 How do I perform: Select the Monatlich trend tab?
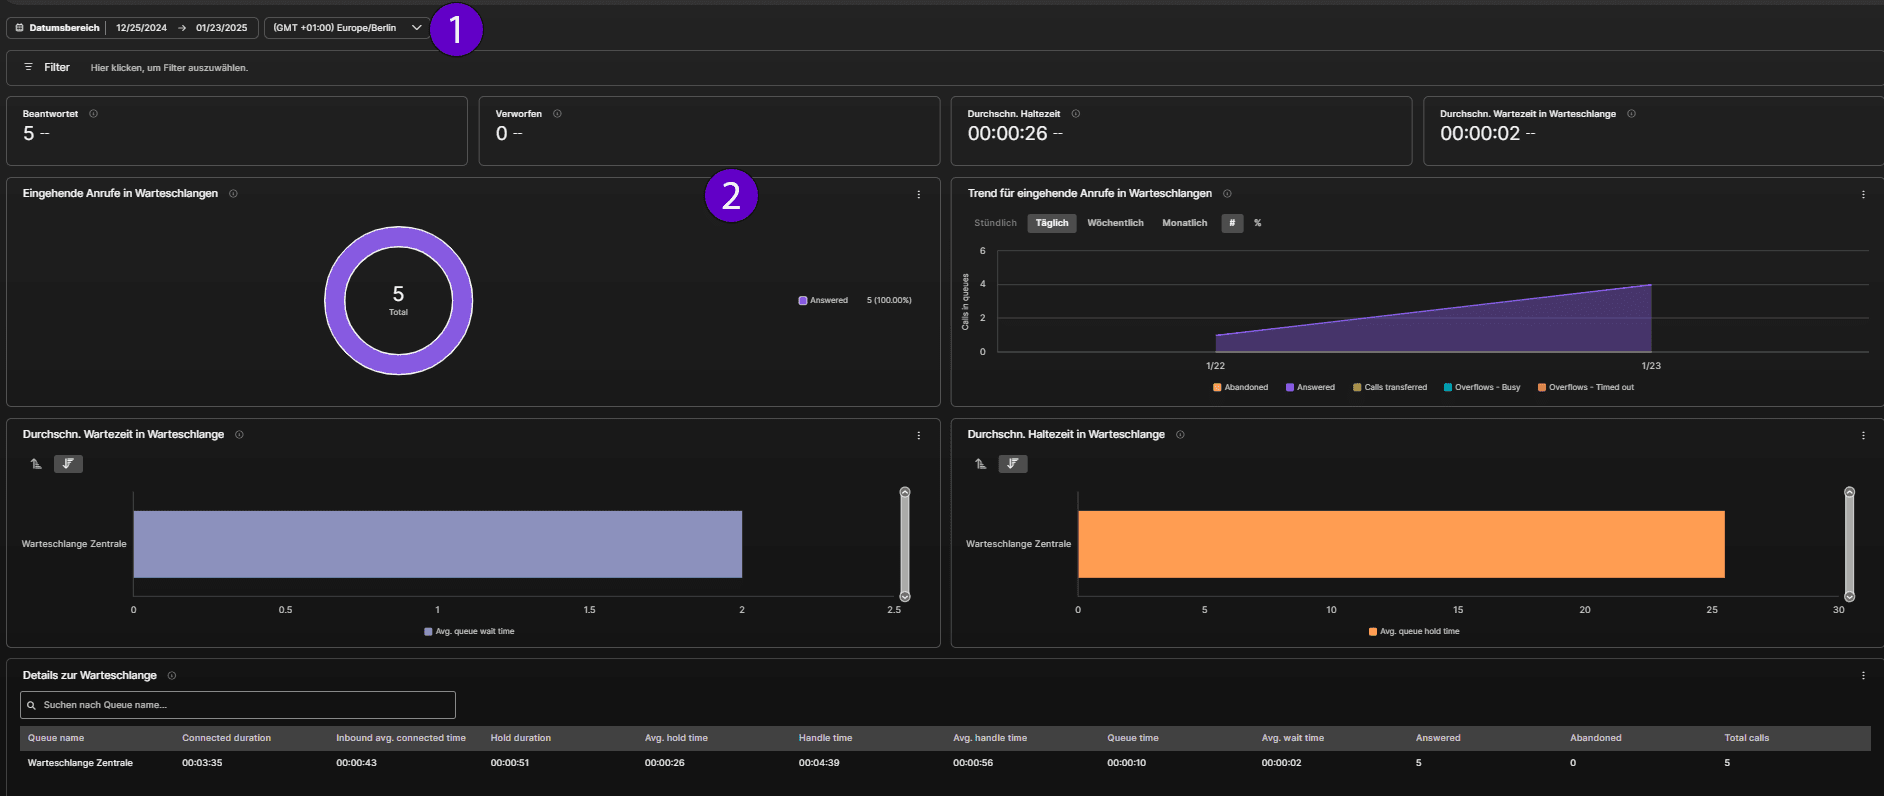pyautogui.click(x=1184, y=223)
